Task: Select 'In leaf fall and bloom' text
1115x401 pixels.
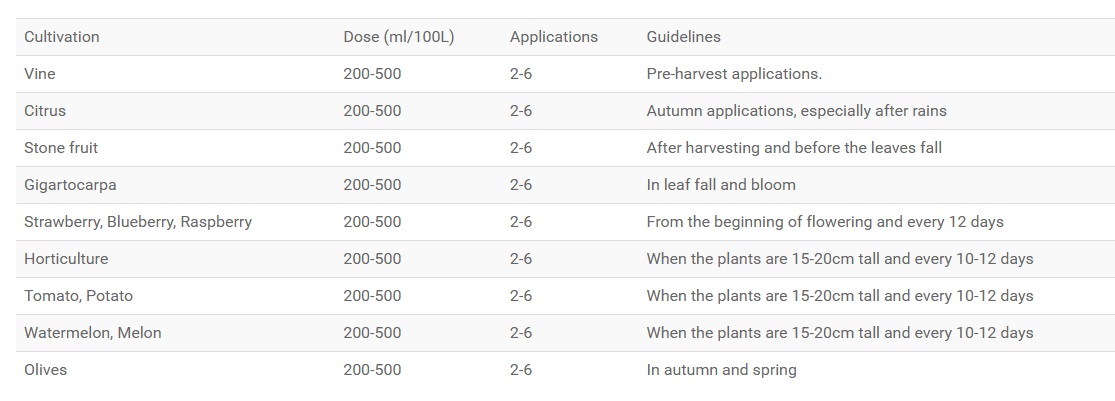Action: click(721, 185)
